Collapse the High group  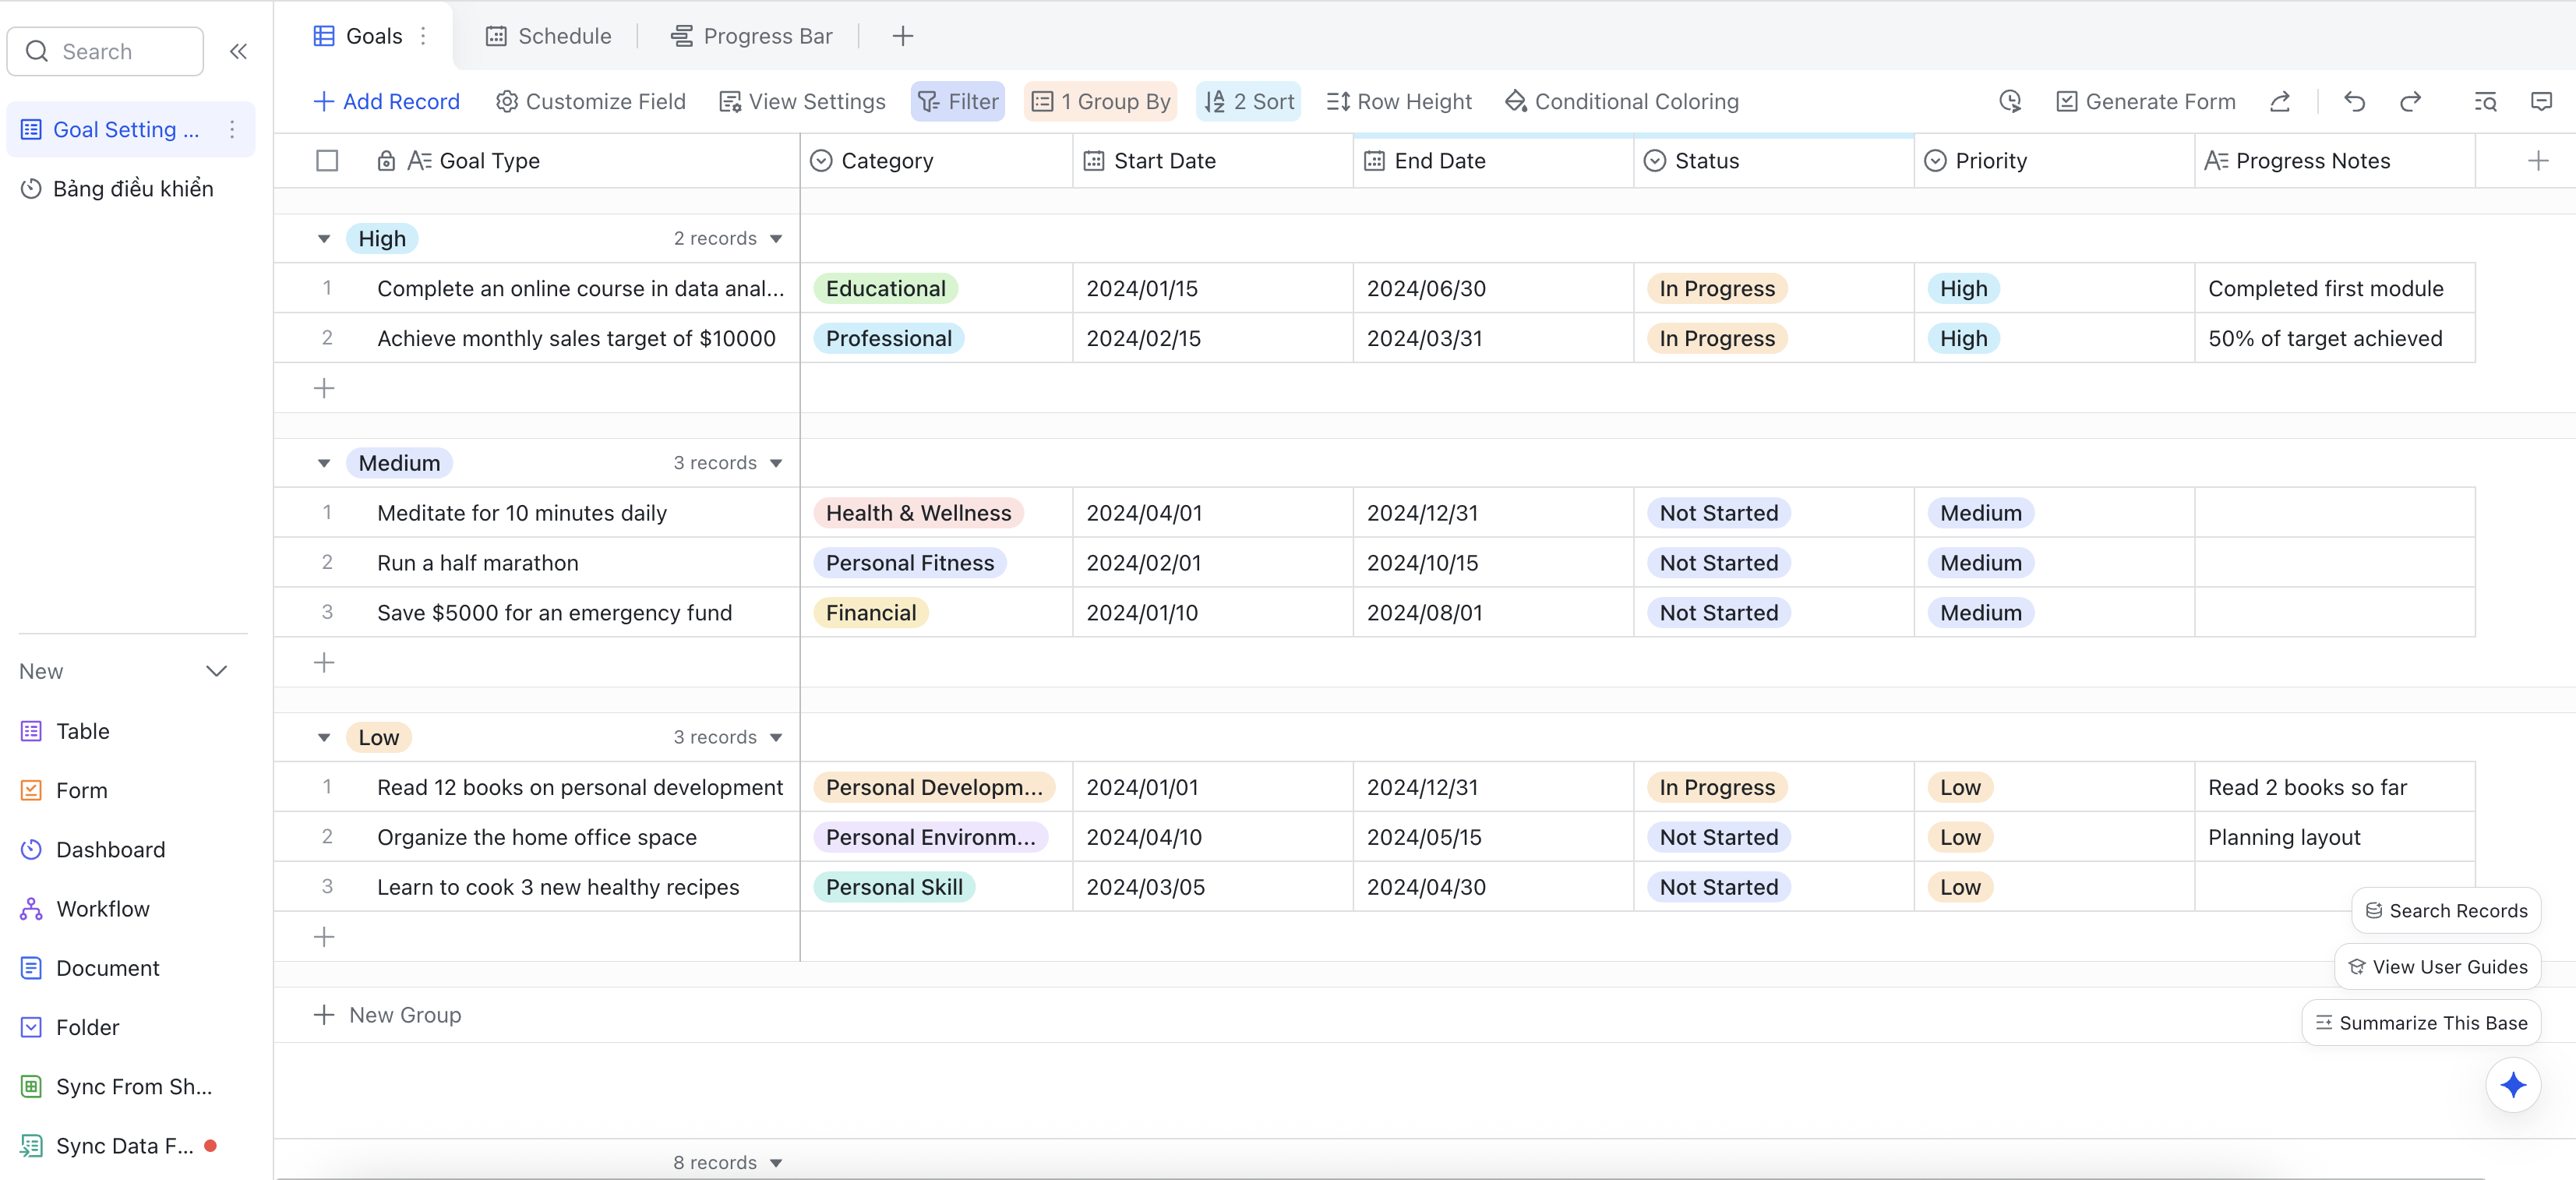(x=324, y=239)
